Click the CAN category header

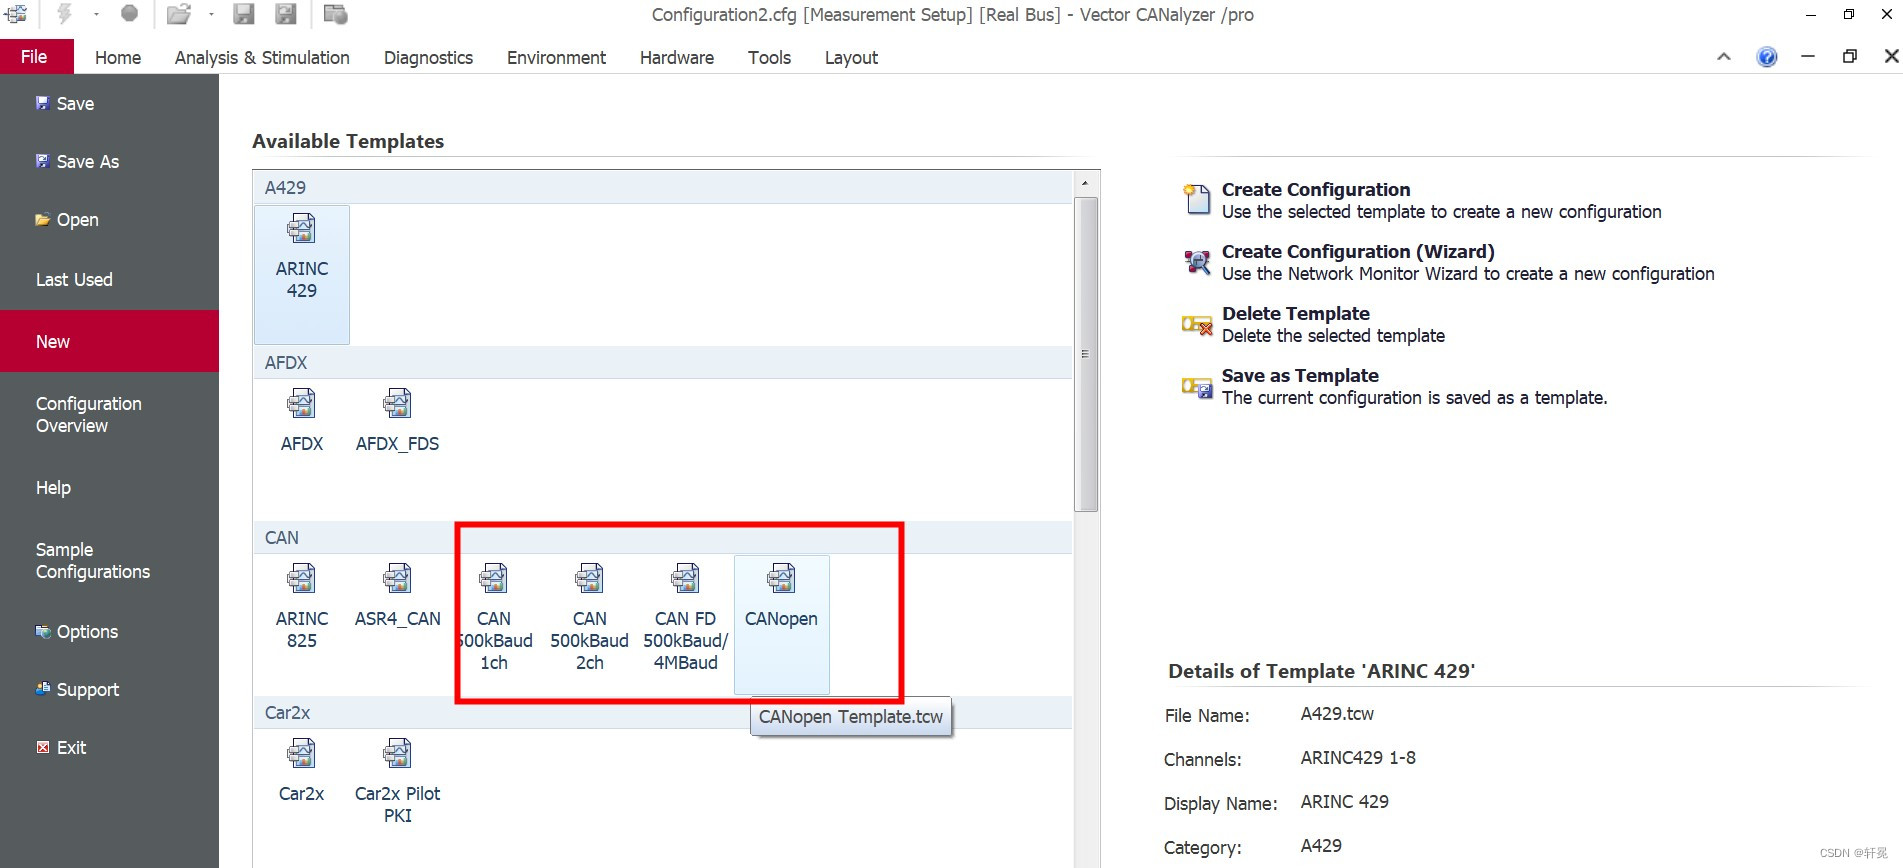(x=663, y=537)
